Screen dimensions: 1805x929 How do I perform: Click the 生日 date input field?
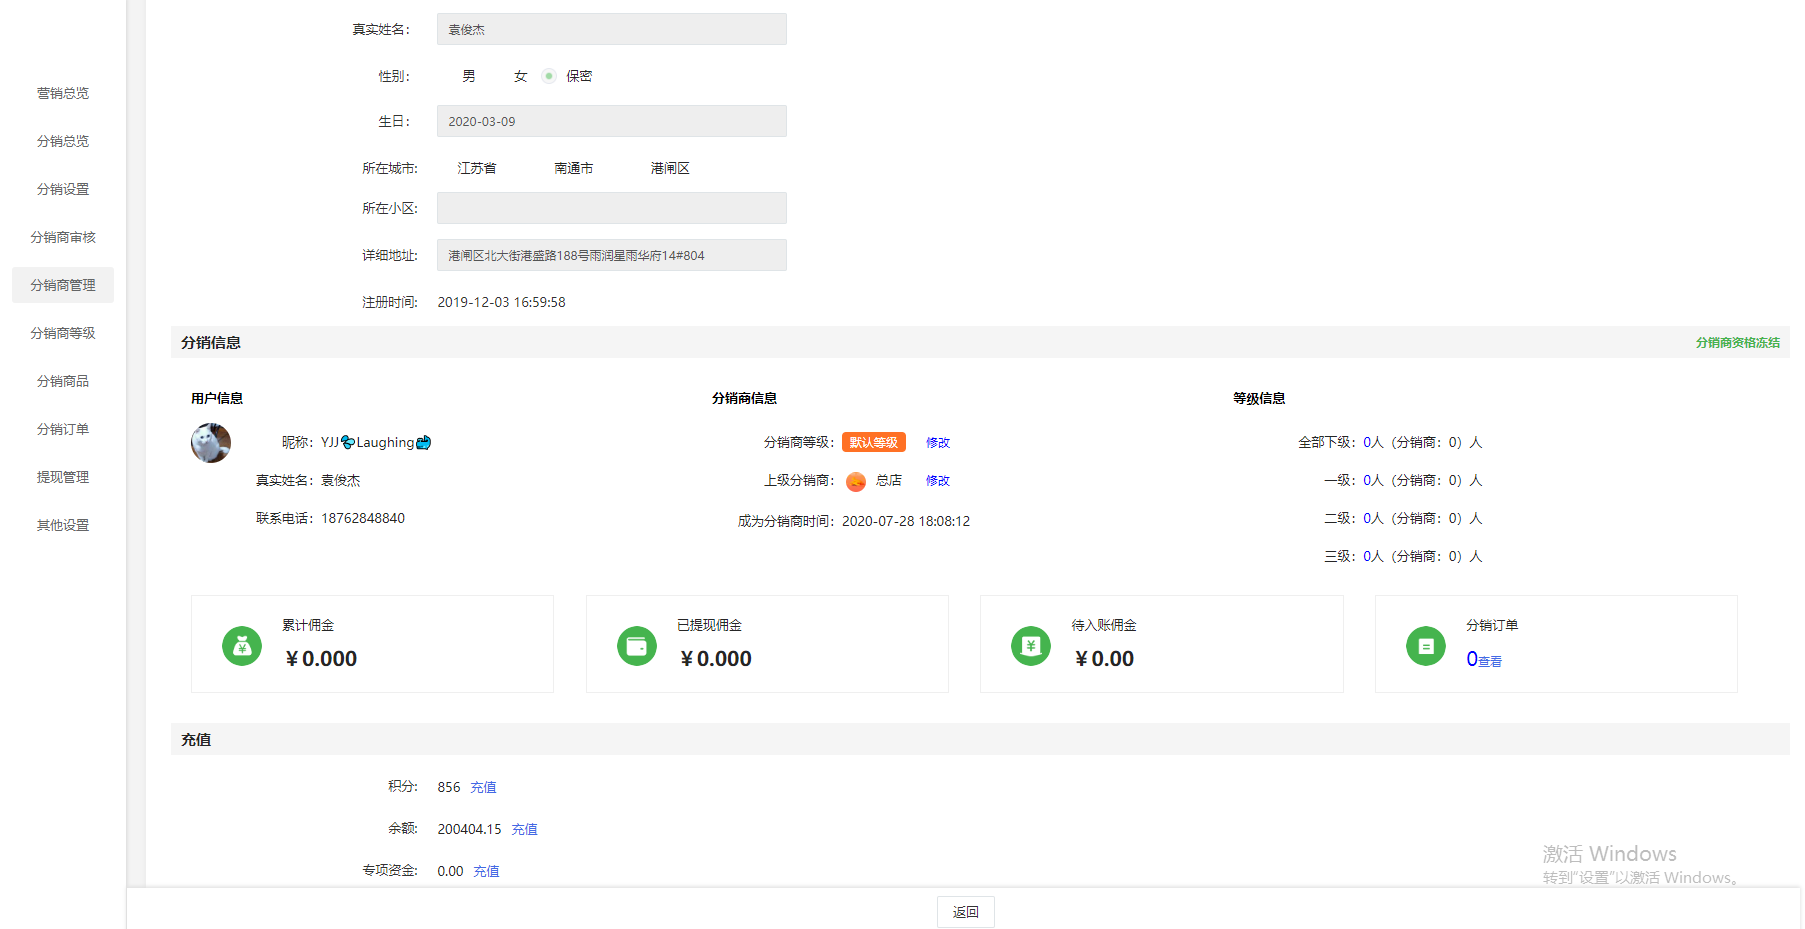coord(611,121)
